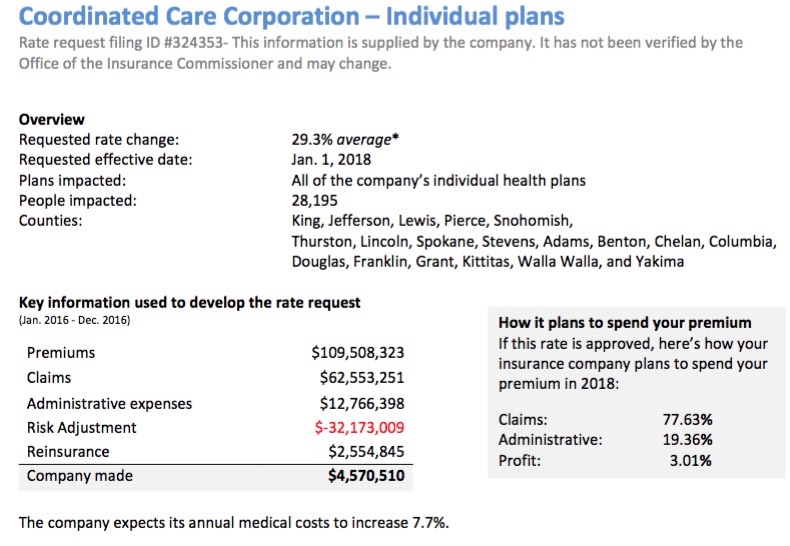The height and width of the screenshot is (546, 790).
Task: Click the bold Company made total $4,570,510
Action: [366, 476]
